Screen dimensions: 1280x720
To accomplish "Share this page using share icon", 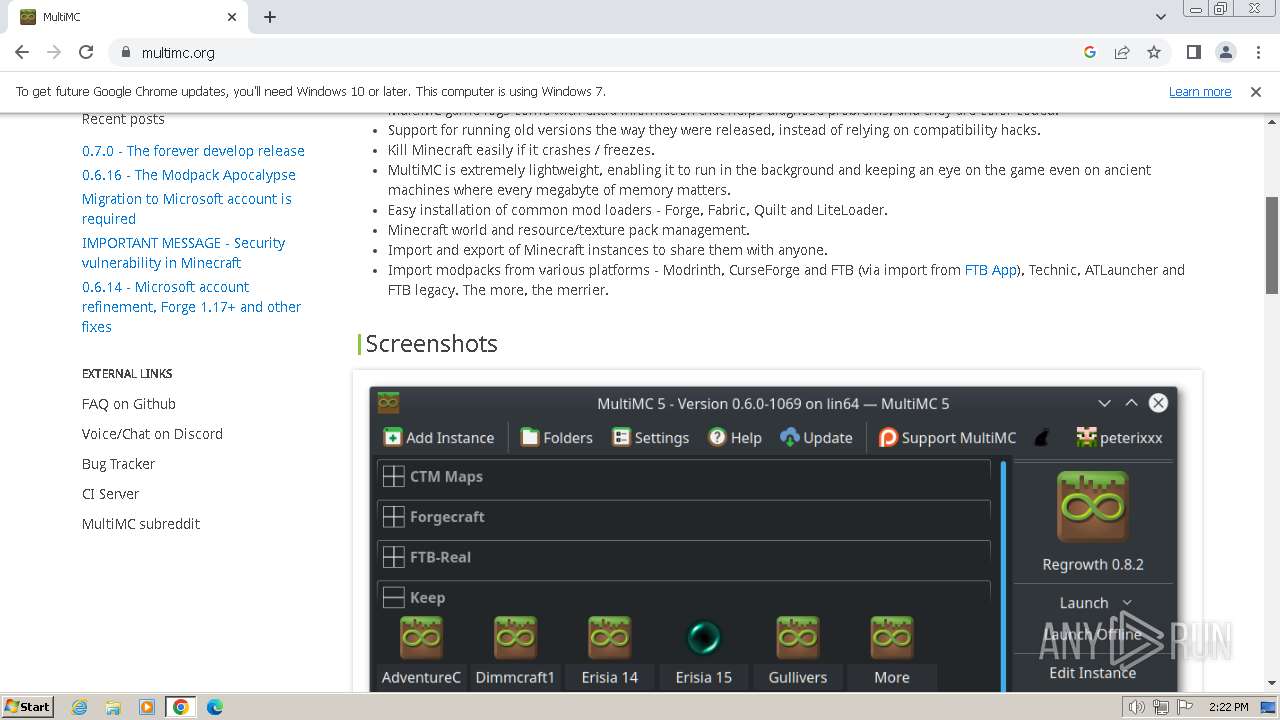I will pyautogui.click(x=1122, y=52).
